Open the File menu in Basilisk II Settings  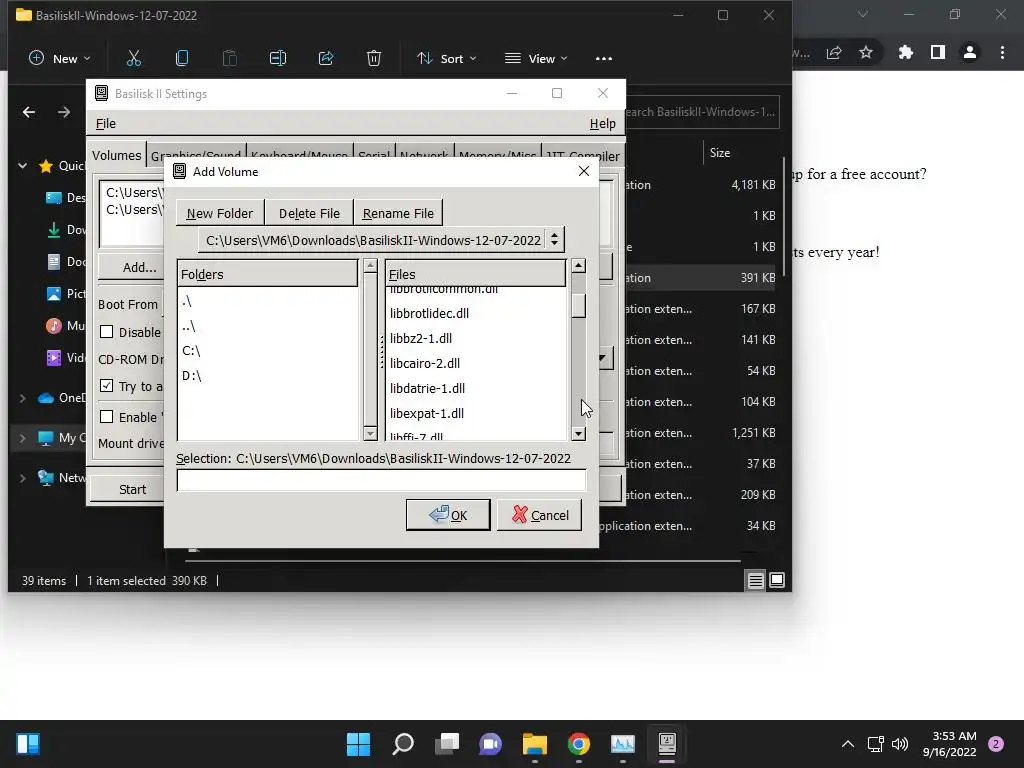point(106,123)
